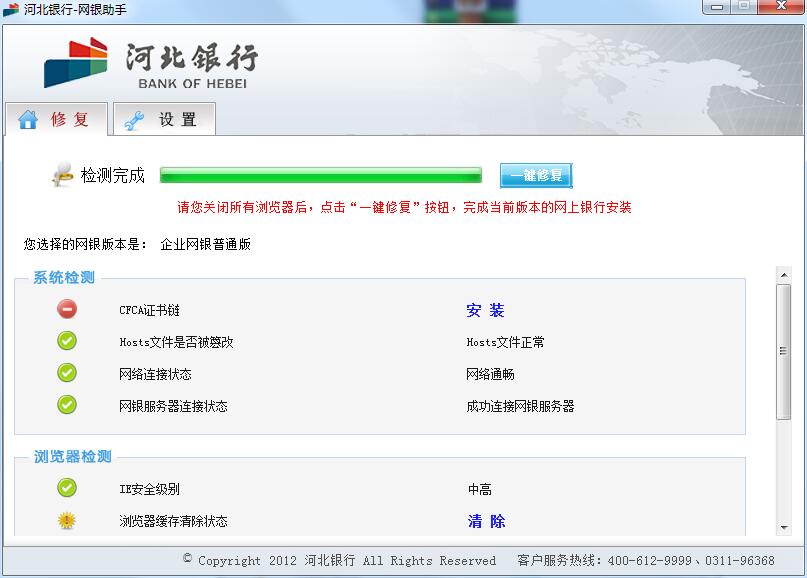Click the 浏览器检测 section header
Viewport: 807px width, 578px height.
pos(73,457)
